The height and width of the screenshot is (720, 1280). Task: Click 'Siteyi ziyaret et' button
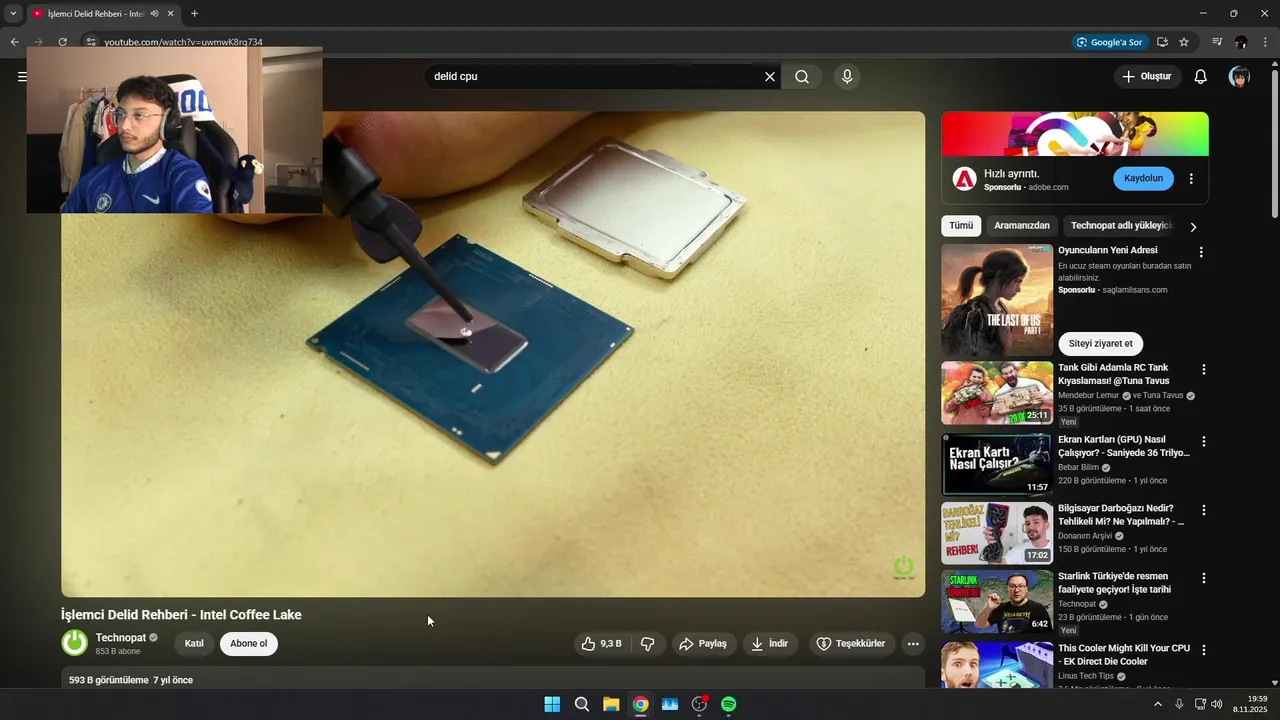[x=1100, y=344]
